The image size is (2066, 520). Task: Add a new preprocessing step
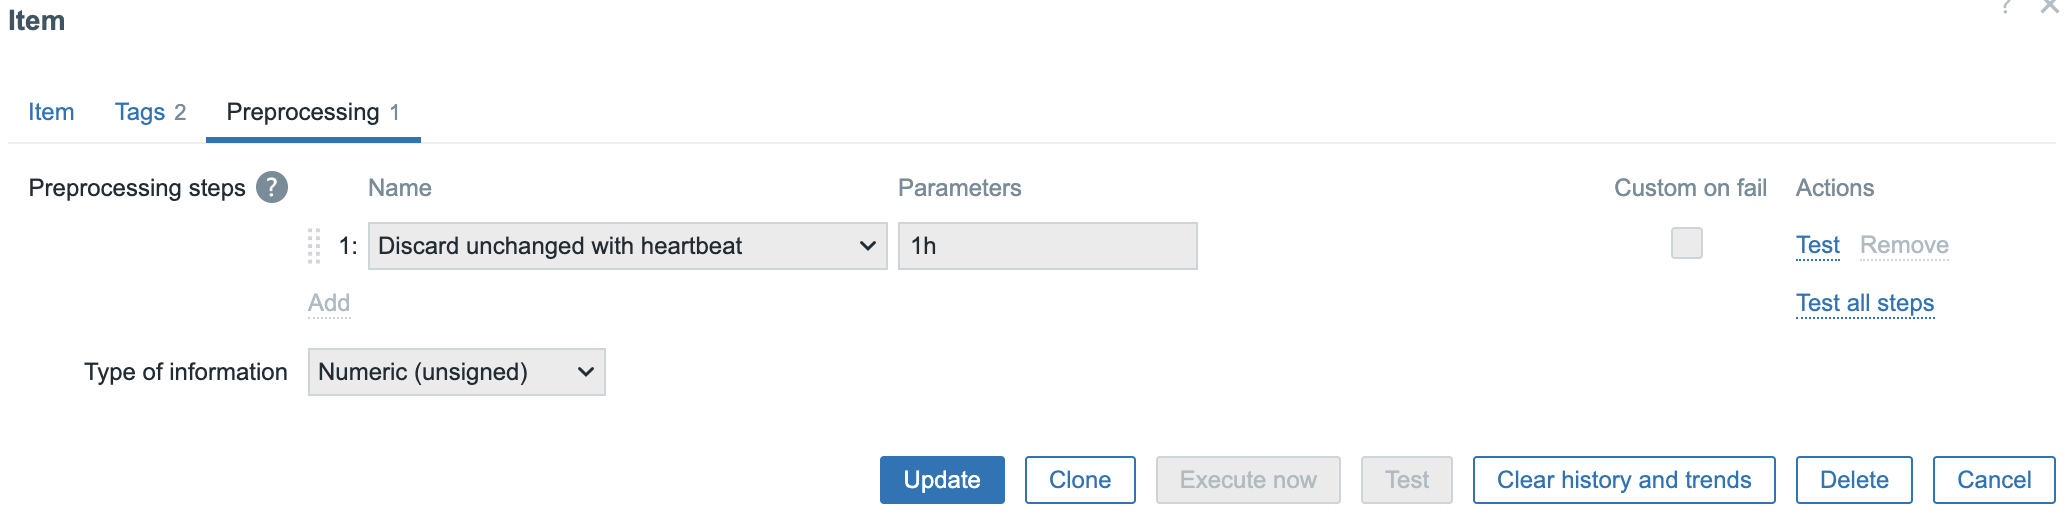tap(329, 303)
